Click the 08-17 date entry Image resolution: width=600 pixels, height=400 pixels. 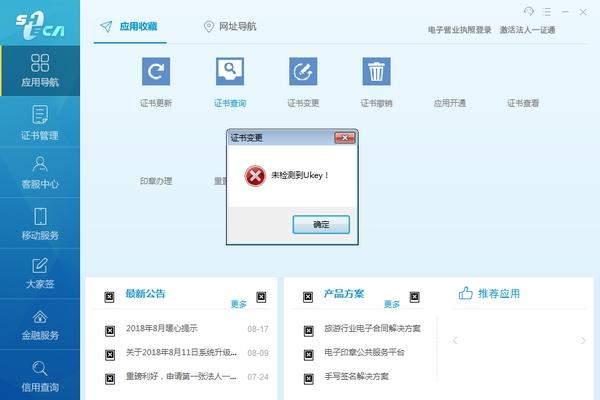258,329
